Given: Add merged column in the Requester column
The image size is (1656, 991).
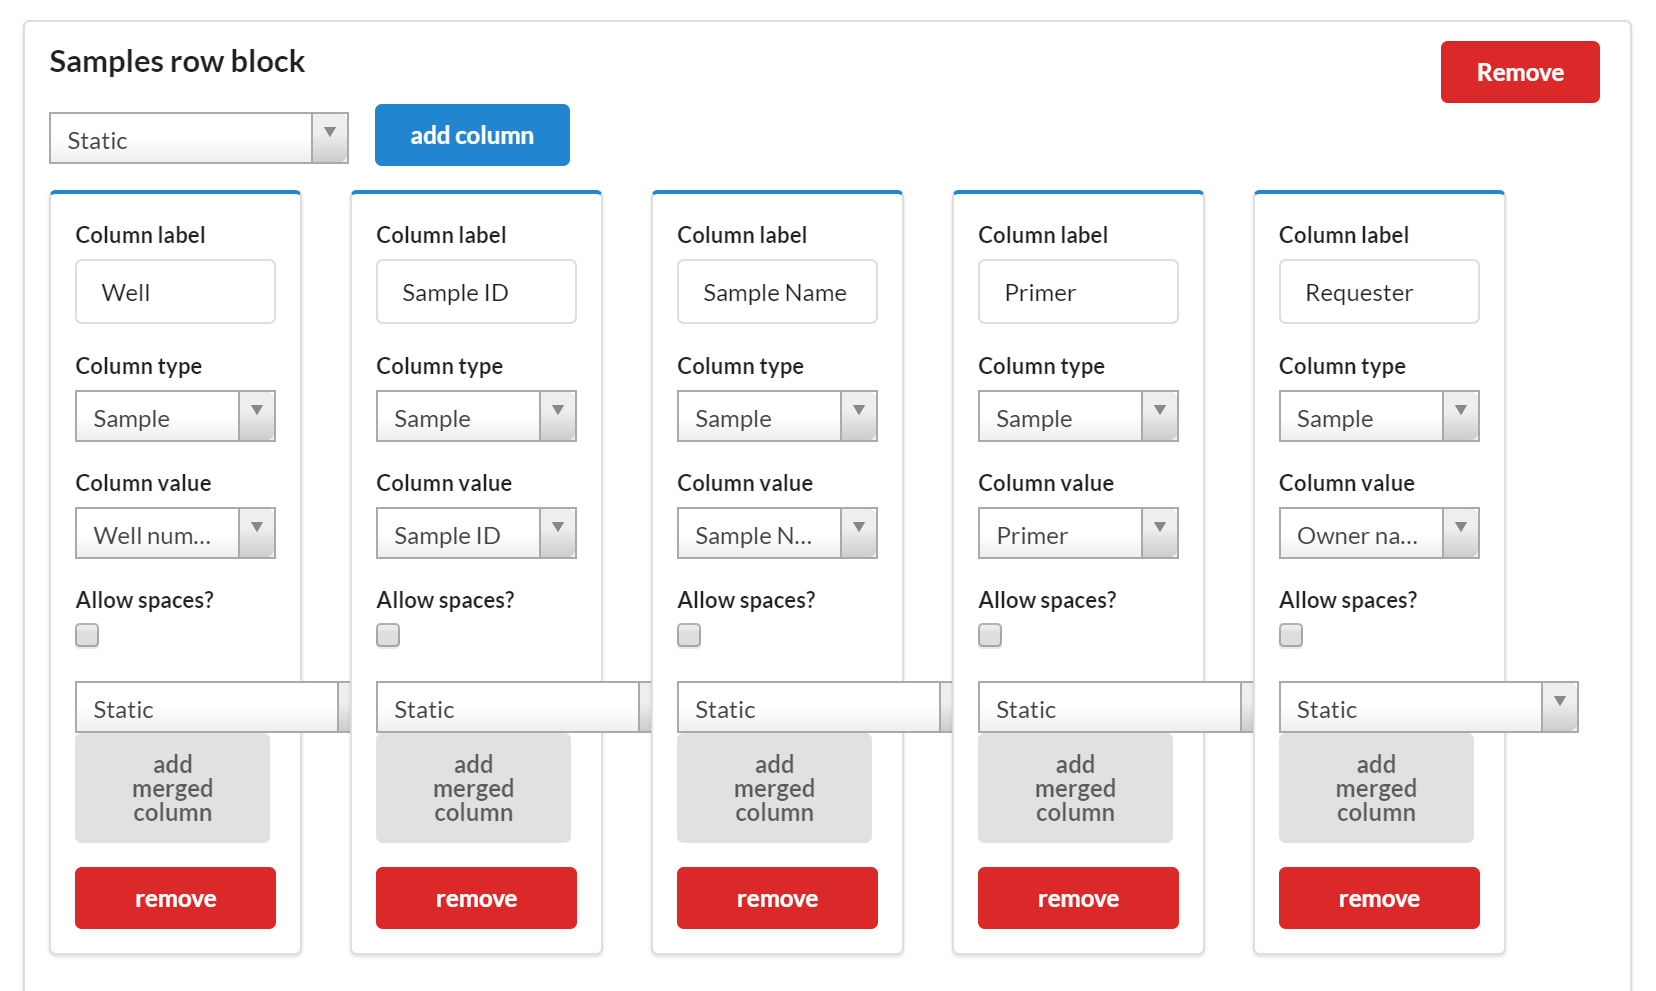Looking at the screenshot, I should 1375,788.
